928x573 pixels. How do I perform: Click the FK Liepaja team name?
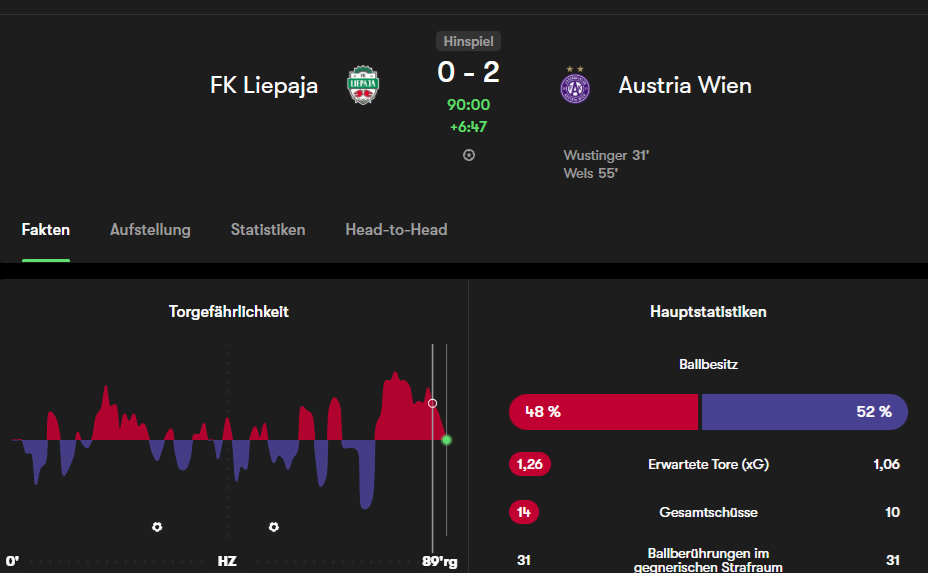pos(264,85)
